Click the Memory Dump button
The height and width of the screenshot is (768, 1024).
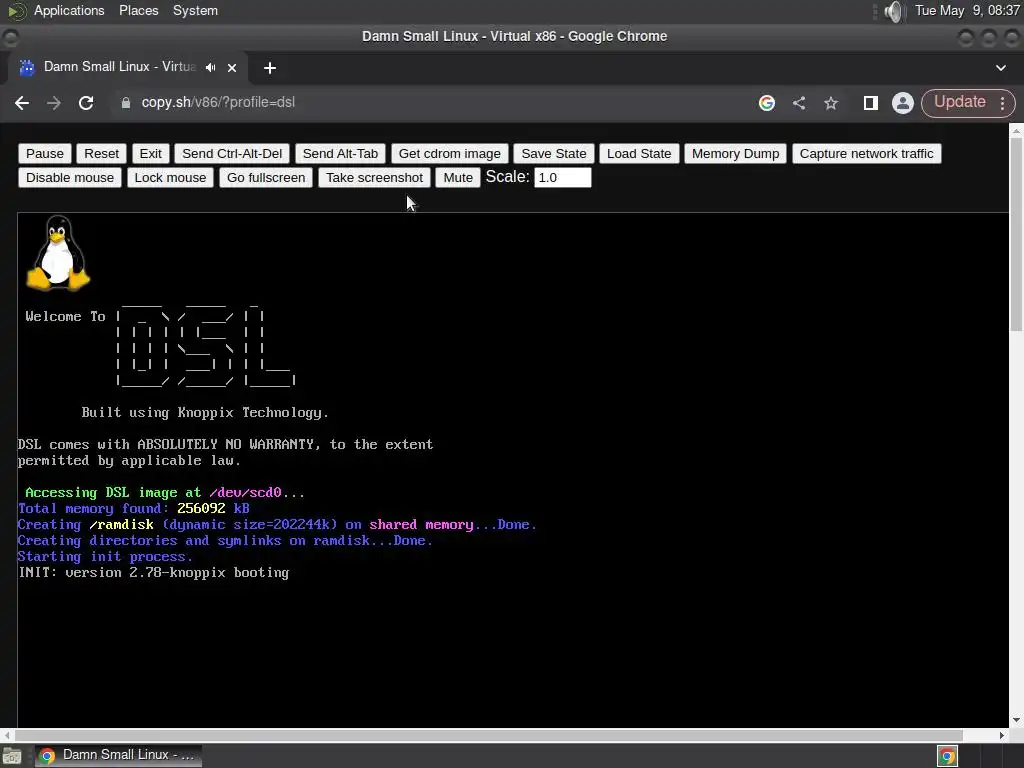click(x=735, y=153)
